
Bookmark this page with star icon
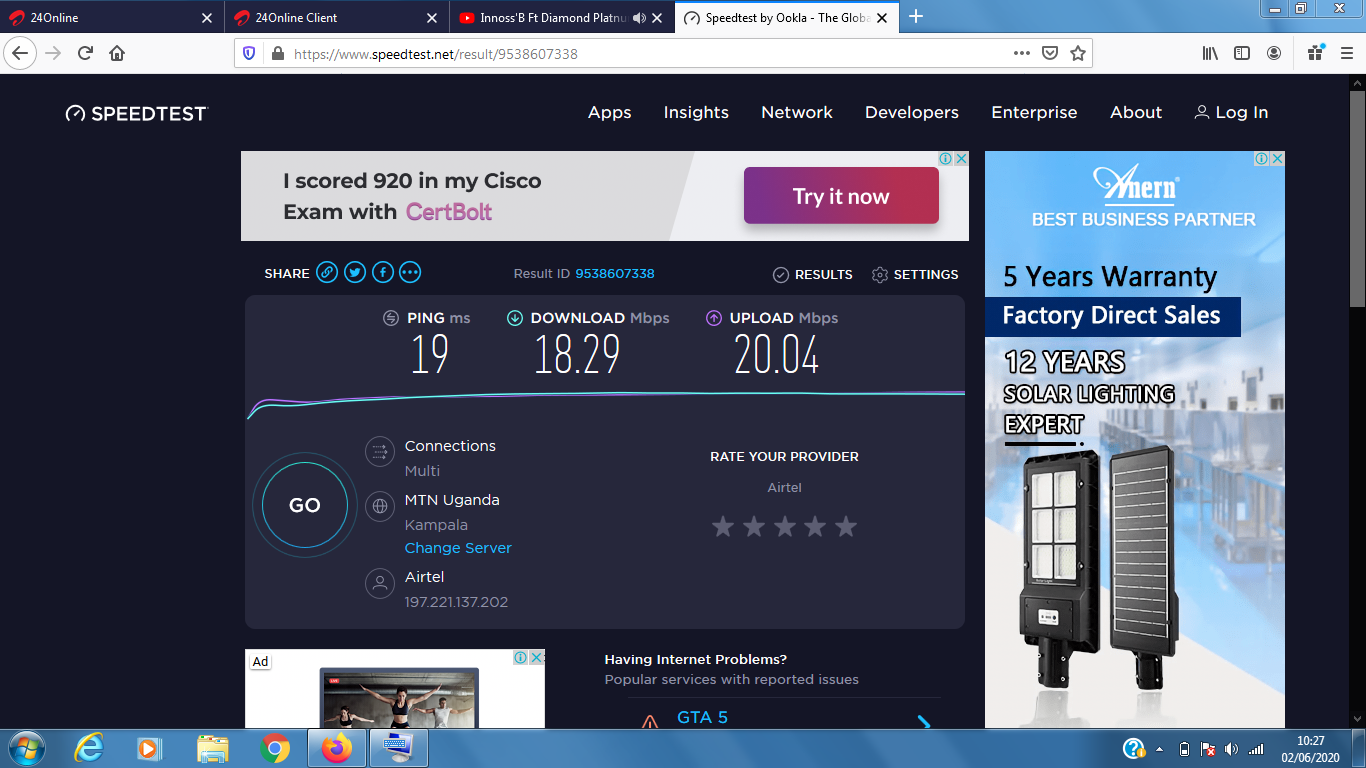coord(1078,54)
